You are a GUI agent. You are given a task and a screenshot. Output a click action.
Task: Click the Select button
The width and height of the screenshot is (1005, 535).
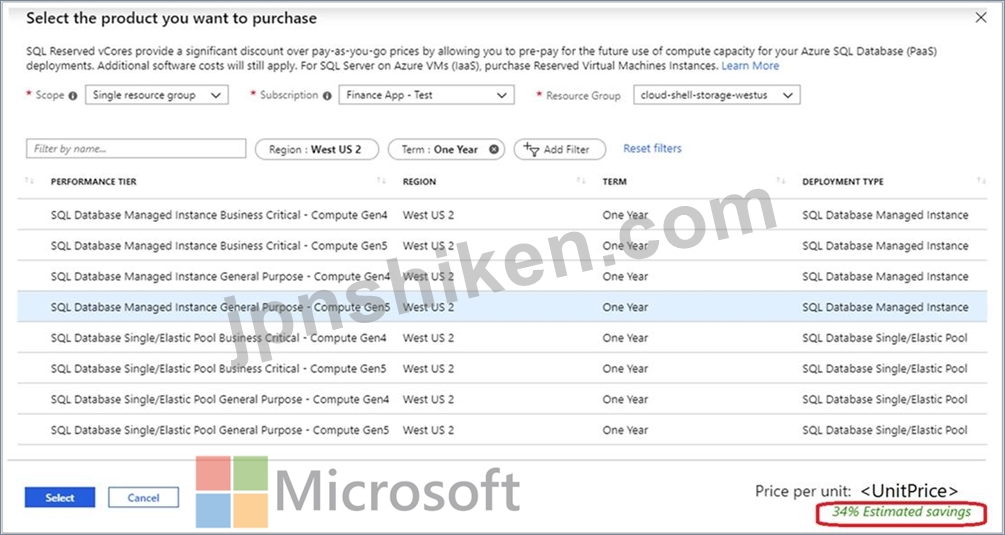(60, 497)
